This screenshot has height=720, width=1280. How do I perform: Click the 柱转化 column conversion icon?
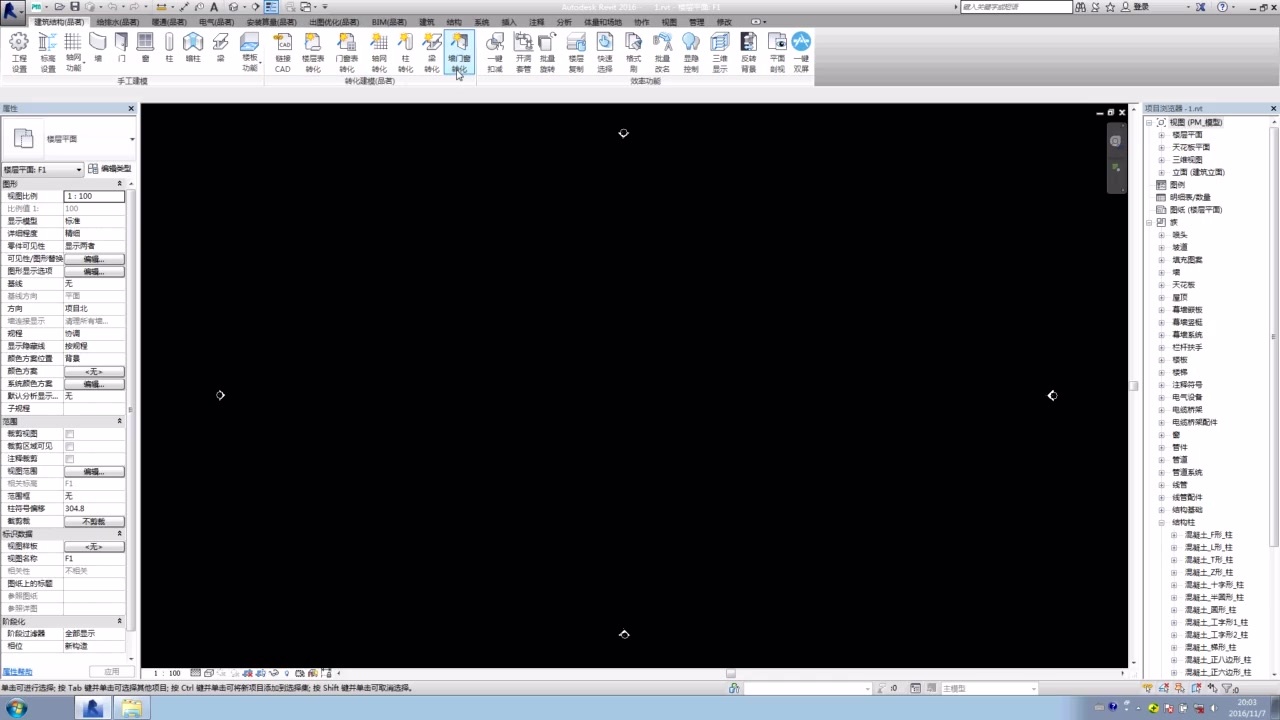point(405,52)
